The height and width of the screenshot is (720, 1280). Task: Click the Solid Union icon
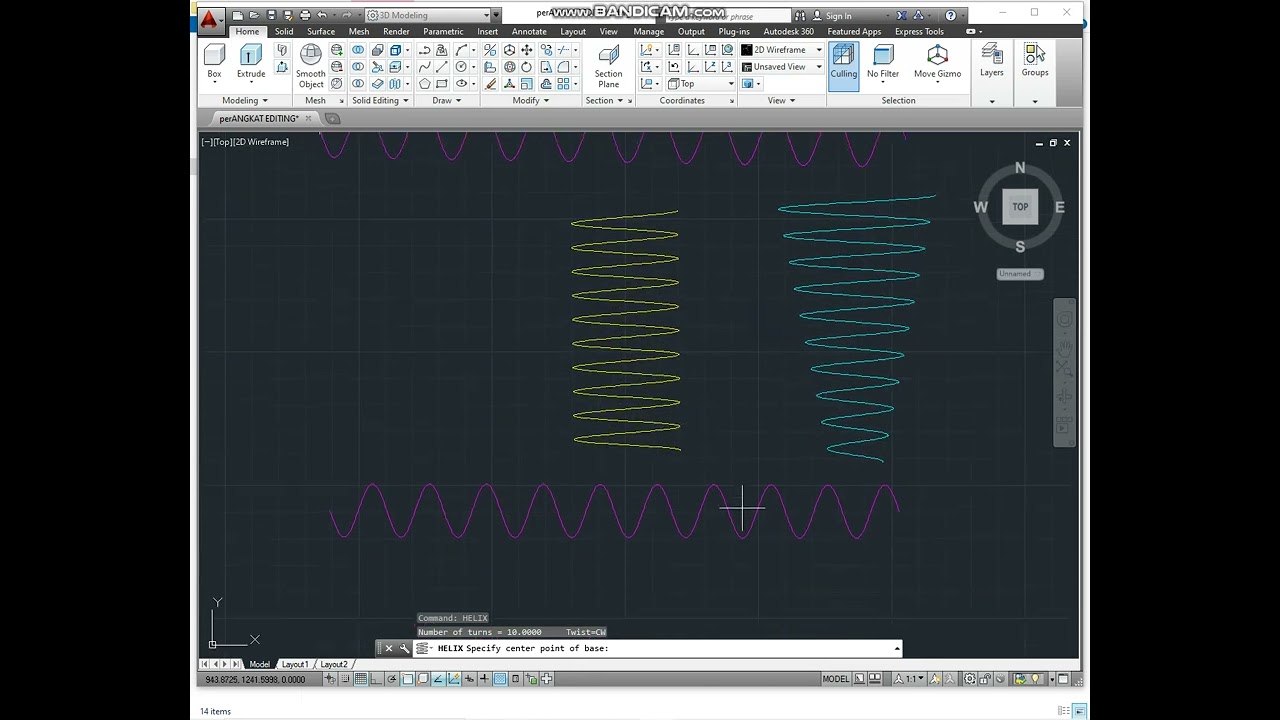coord(358,50)
